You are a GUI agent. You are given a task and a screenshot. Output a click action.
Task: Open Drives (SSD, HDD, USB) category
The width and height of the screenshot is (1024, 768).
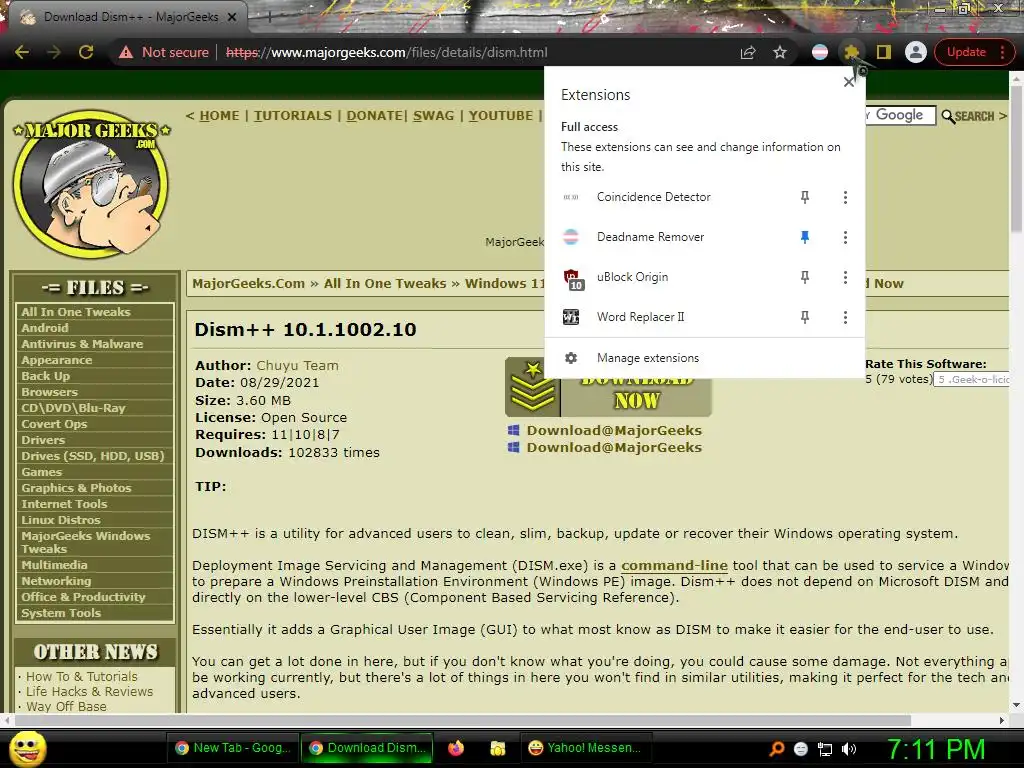[95, 456]
